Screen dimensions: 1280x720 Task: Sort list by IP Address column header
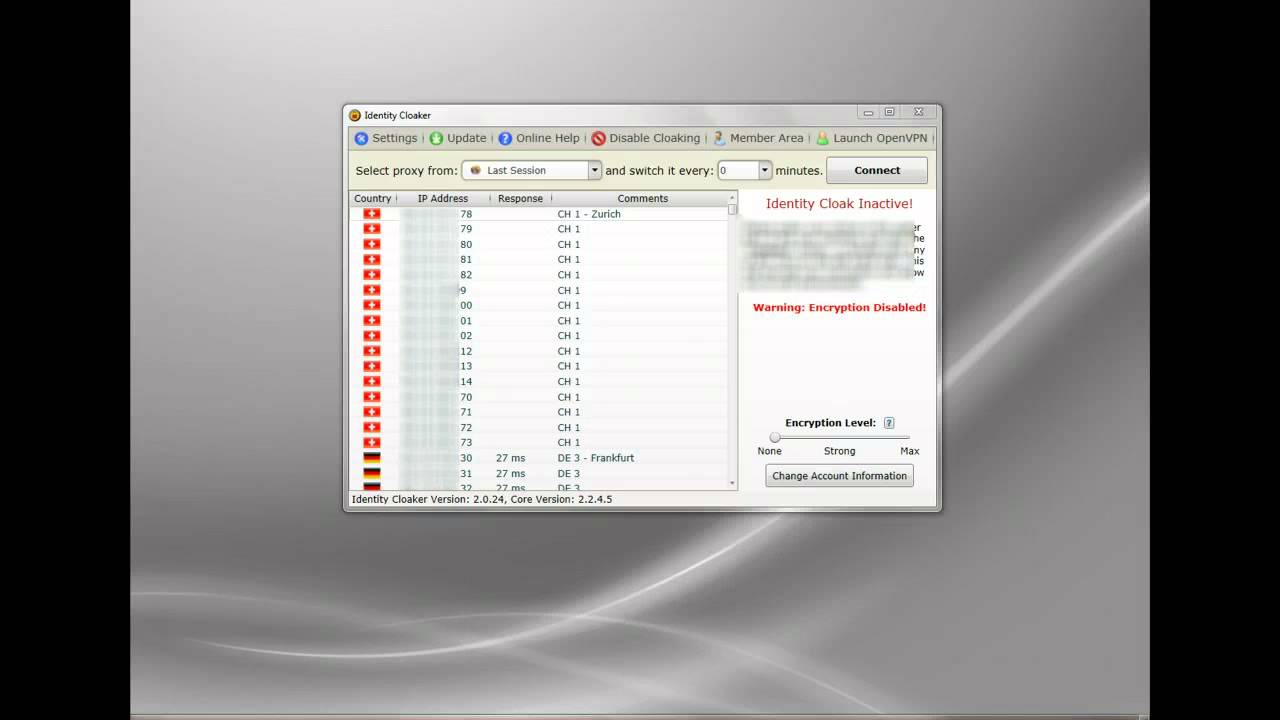[443, 198]
